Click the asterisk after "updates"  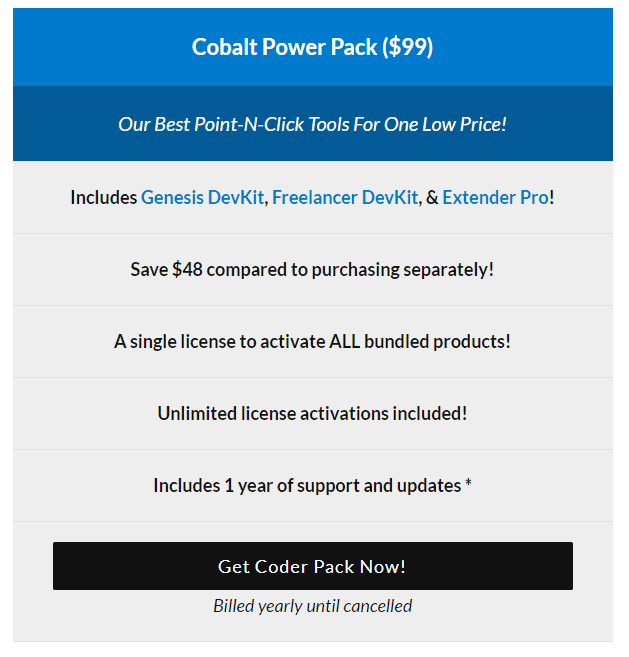(468, 484)
